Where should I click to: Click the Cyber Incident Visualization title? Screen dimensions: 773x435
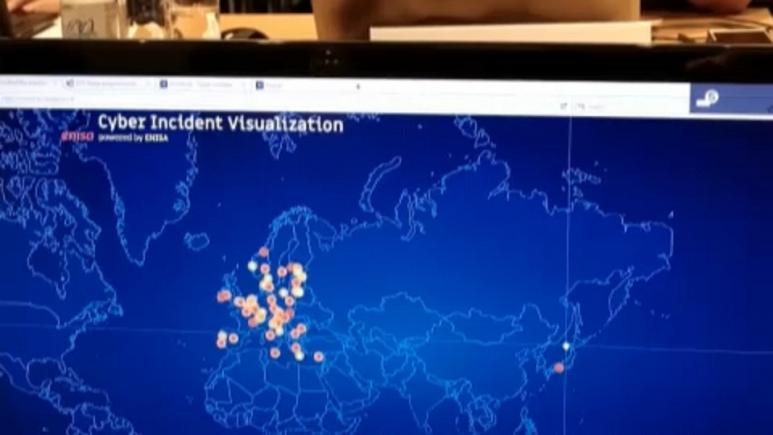click(220, 124)
